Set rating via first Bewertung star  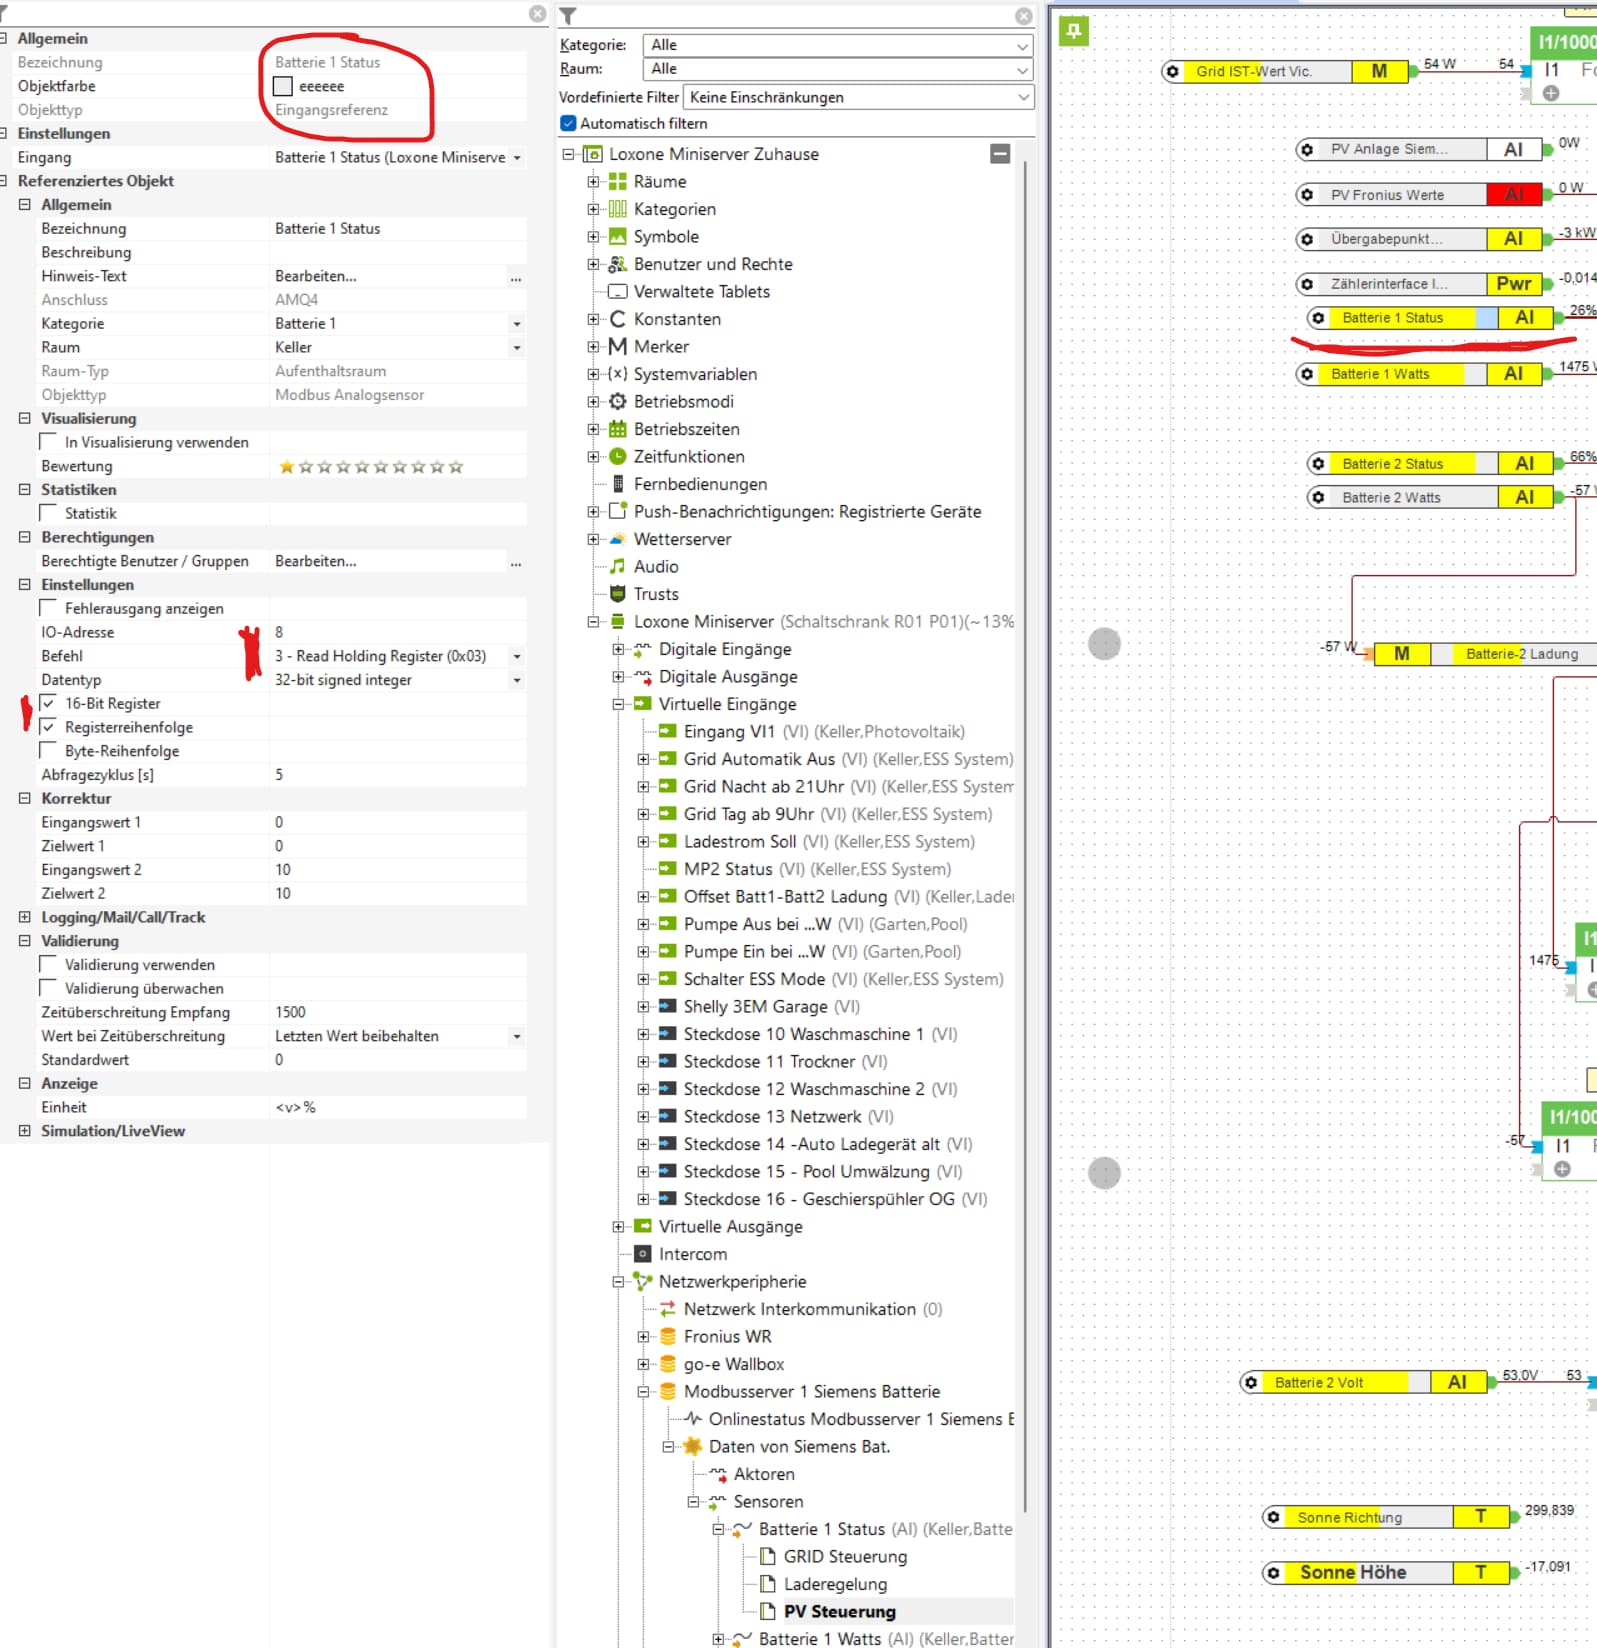tap(287, 467)
